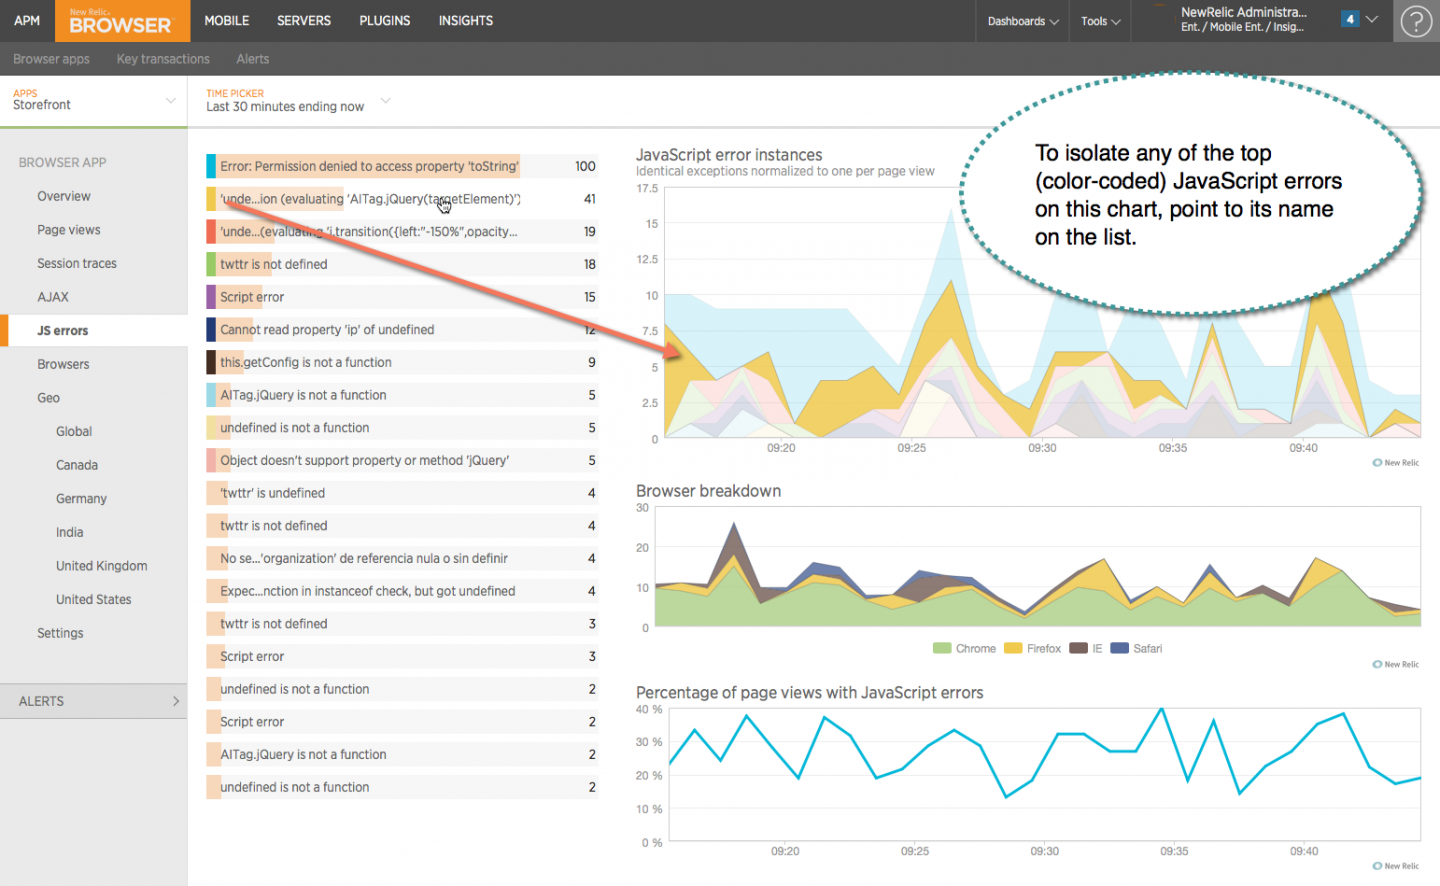Select 'twttr is not defined' error with count 3
This screenshot has height=886, width=1440.
(x=402, y=624)
